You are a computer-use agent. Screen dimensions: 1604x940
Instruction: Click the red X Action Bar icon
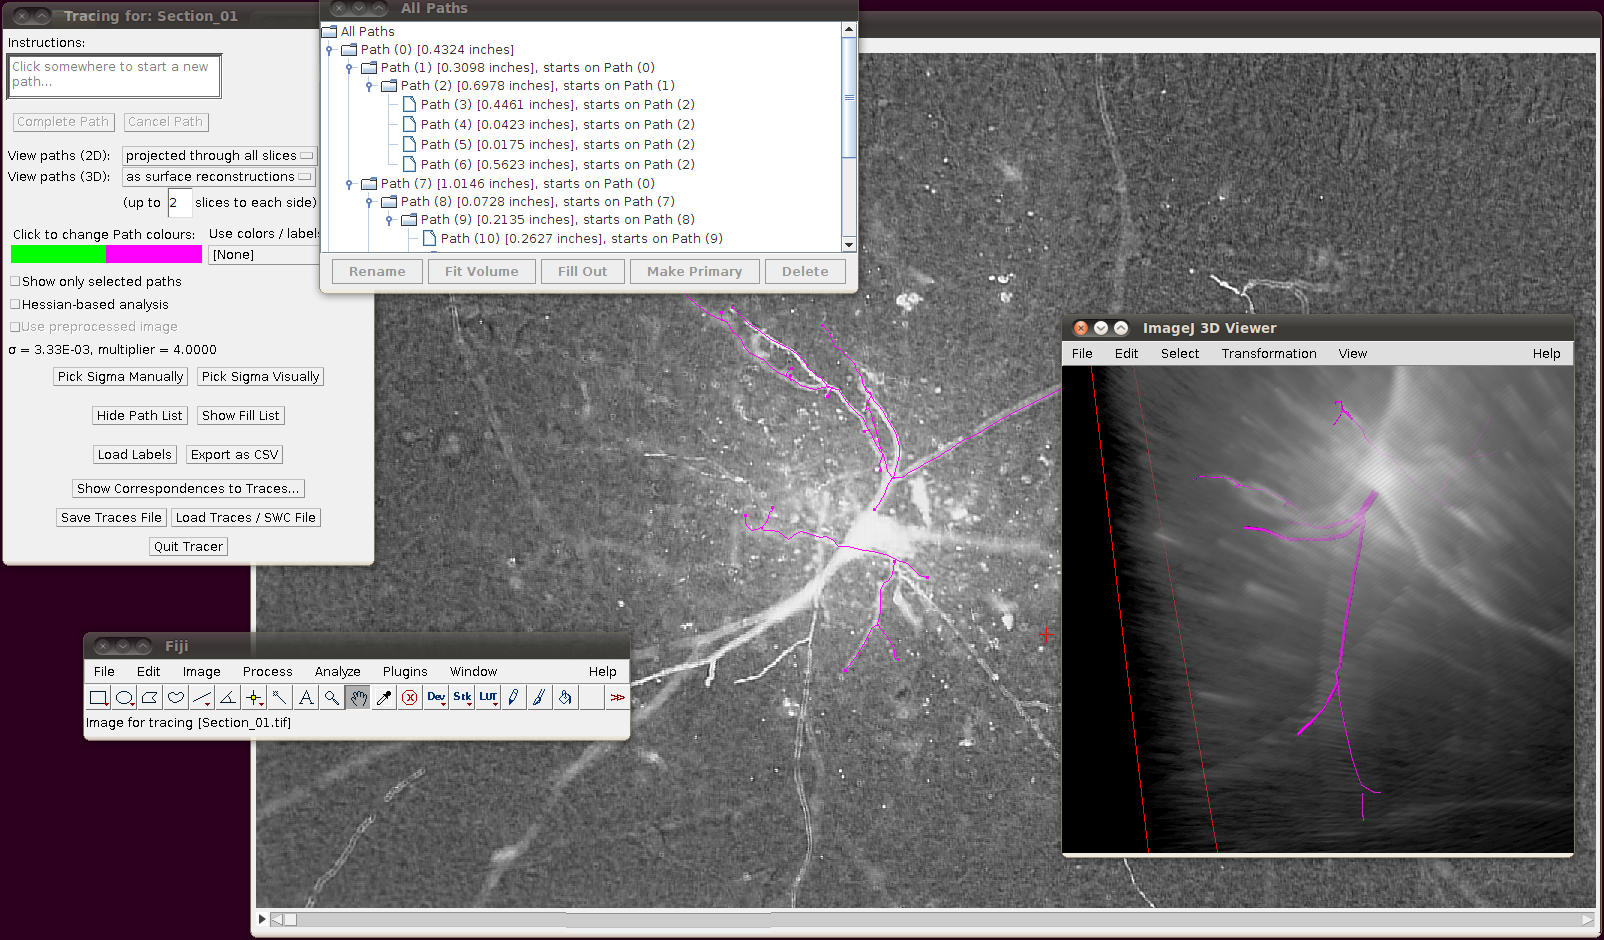point(410,698)
